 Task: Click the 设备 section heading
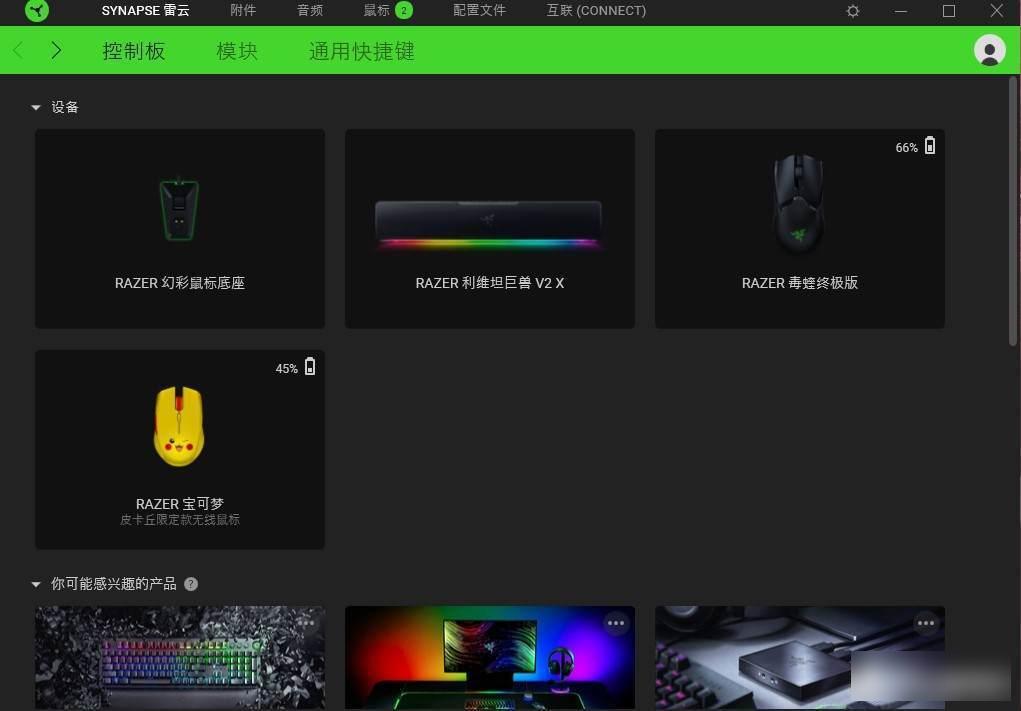(64, 107)
